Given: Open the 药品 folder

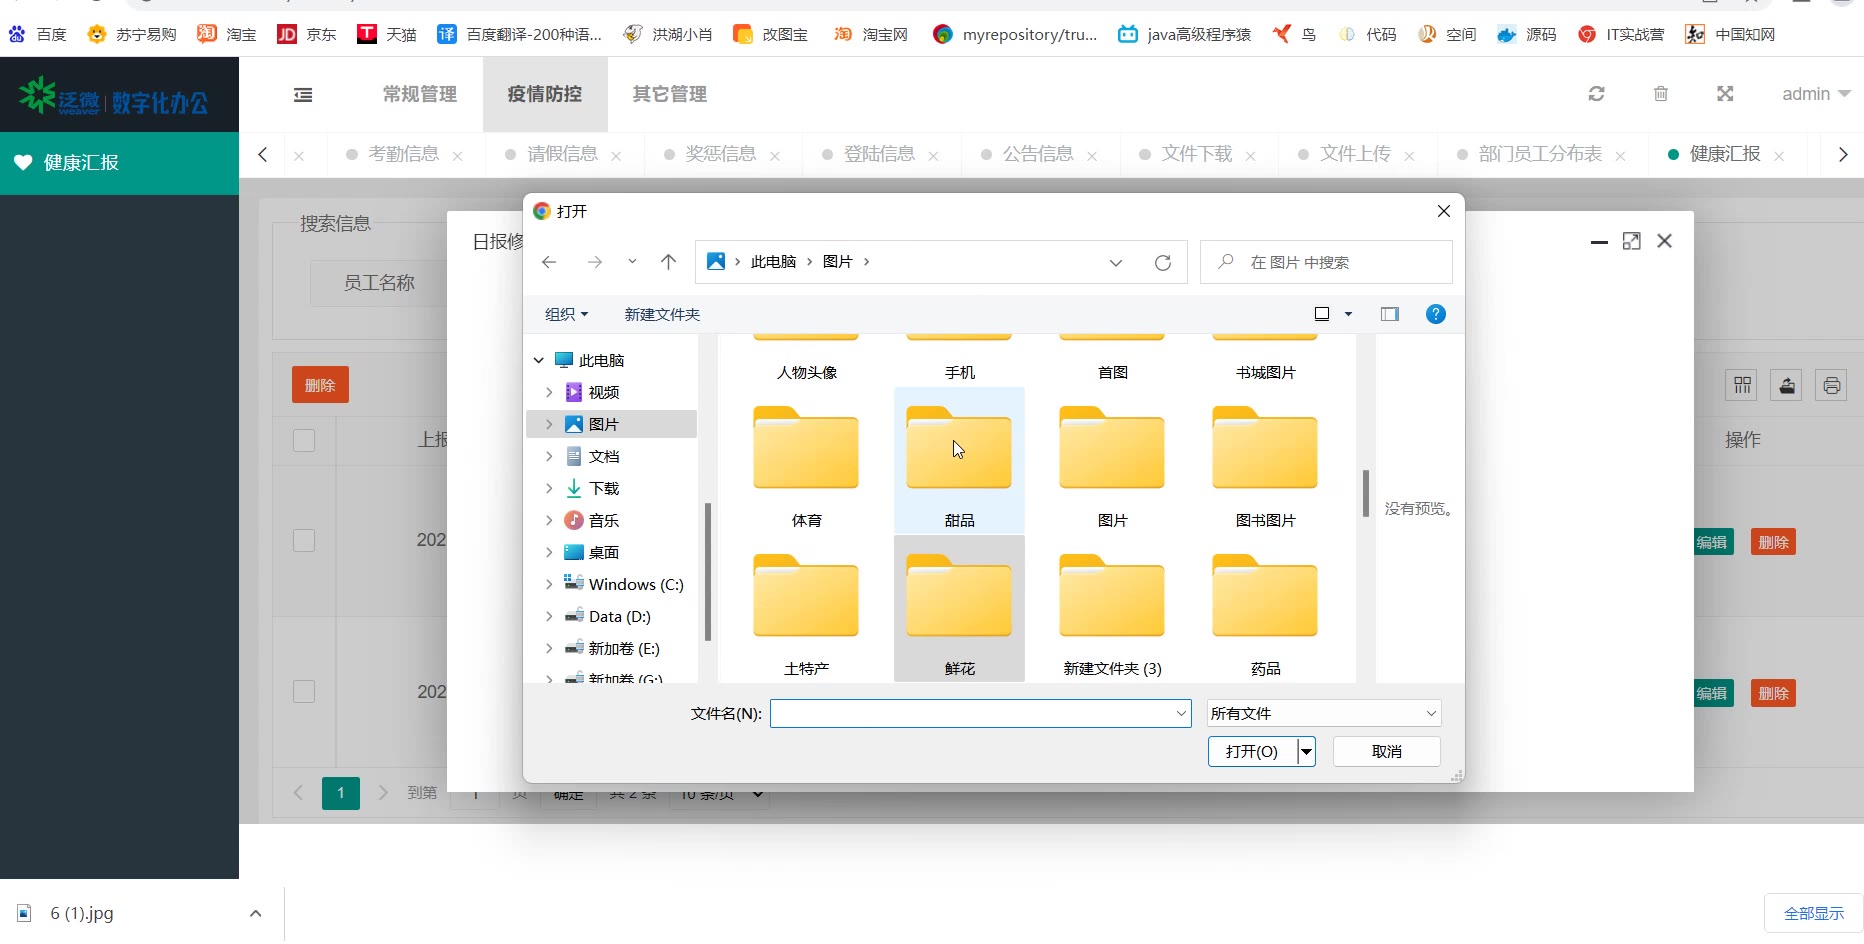Looking at the screenshot, I should 1265,609.
